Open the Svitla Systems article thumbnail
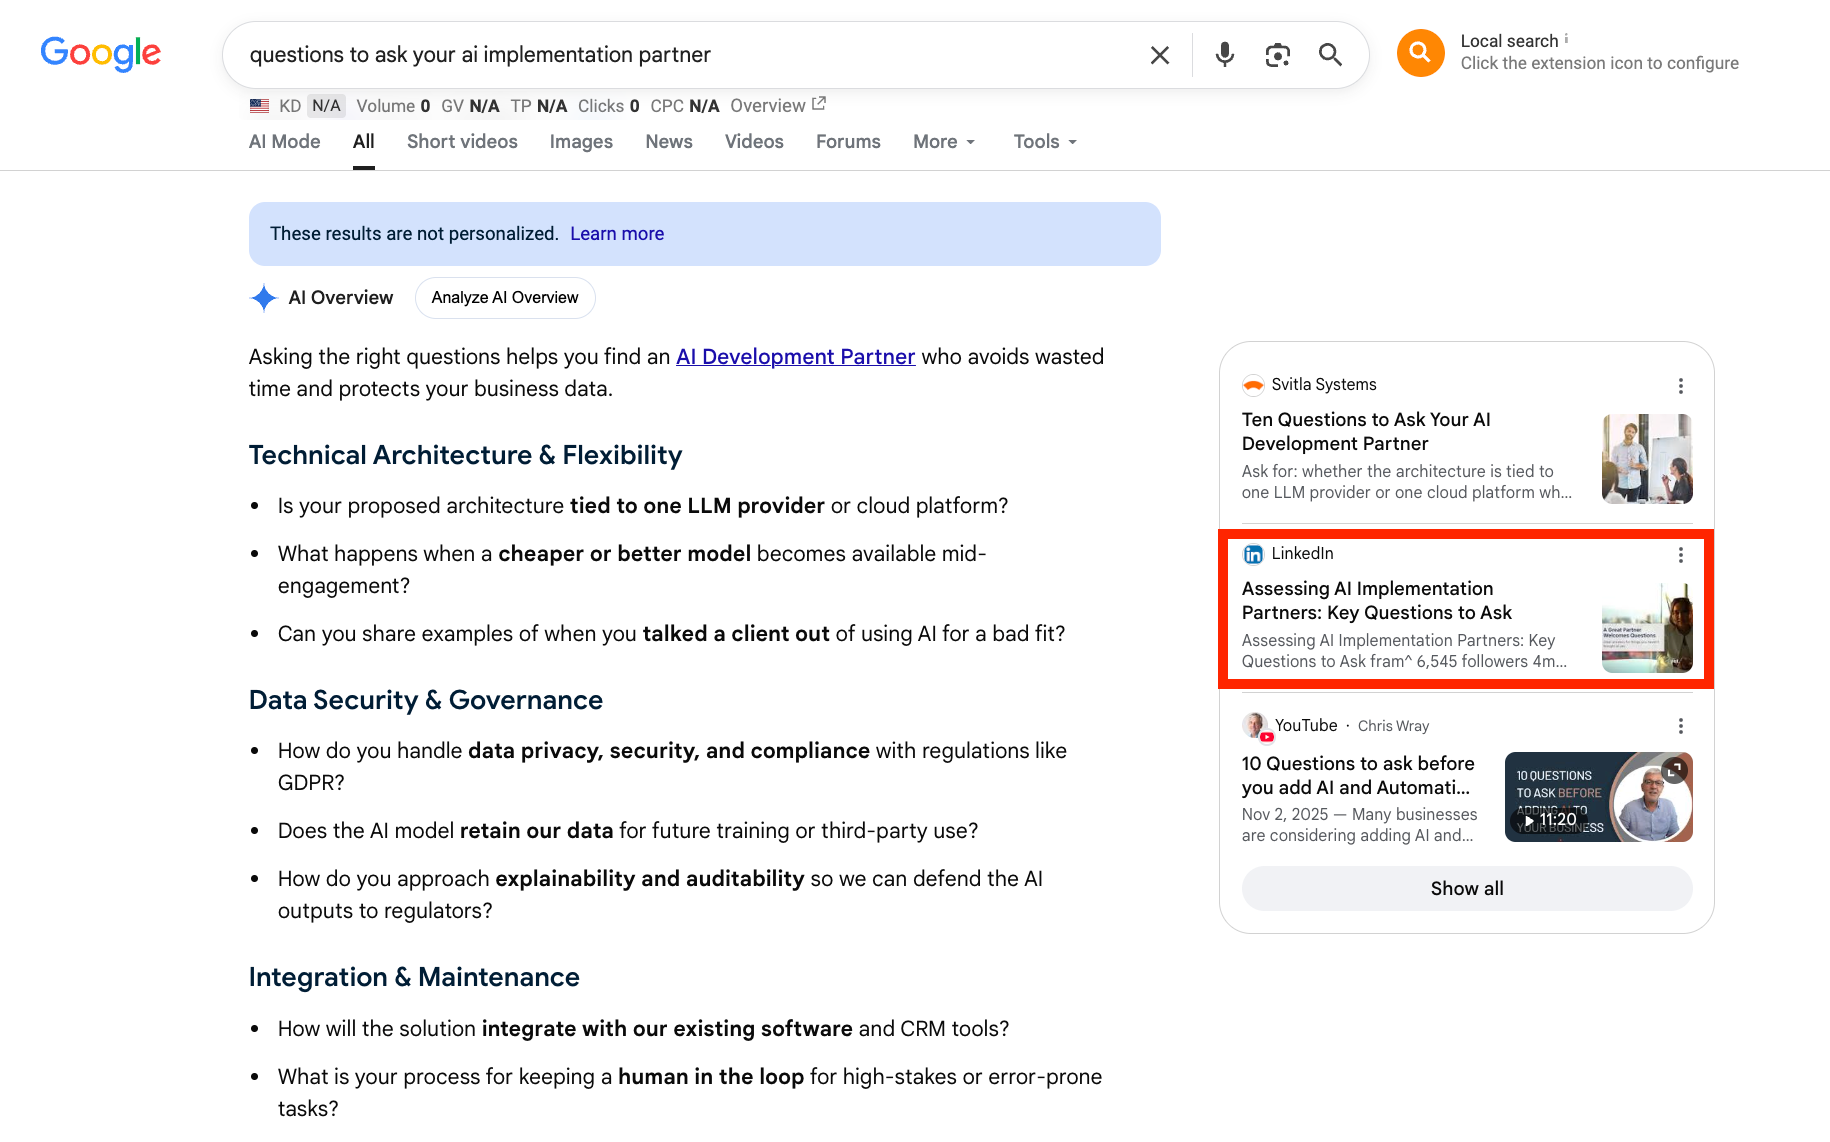 coord(1647,459)
